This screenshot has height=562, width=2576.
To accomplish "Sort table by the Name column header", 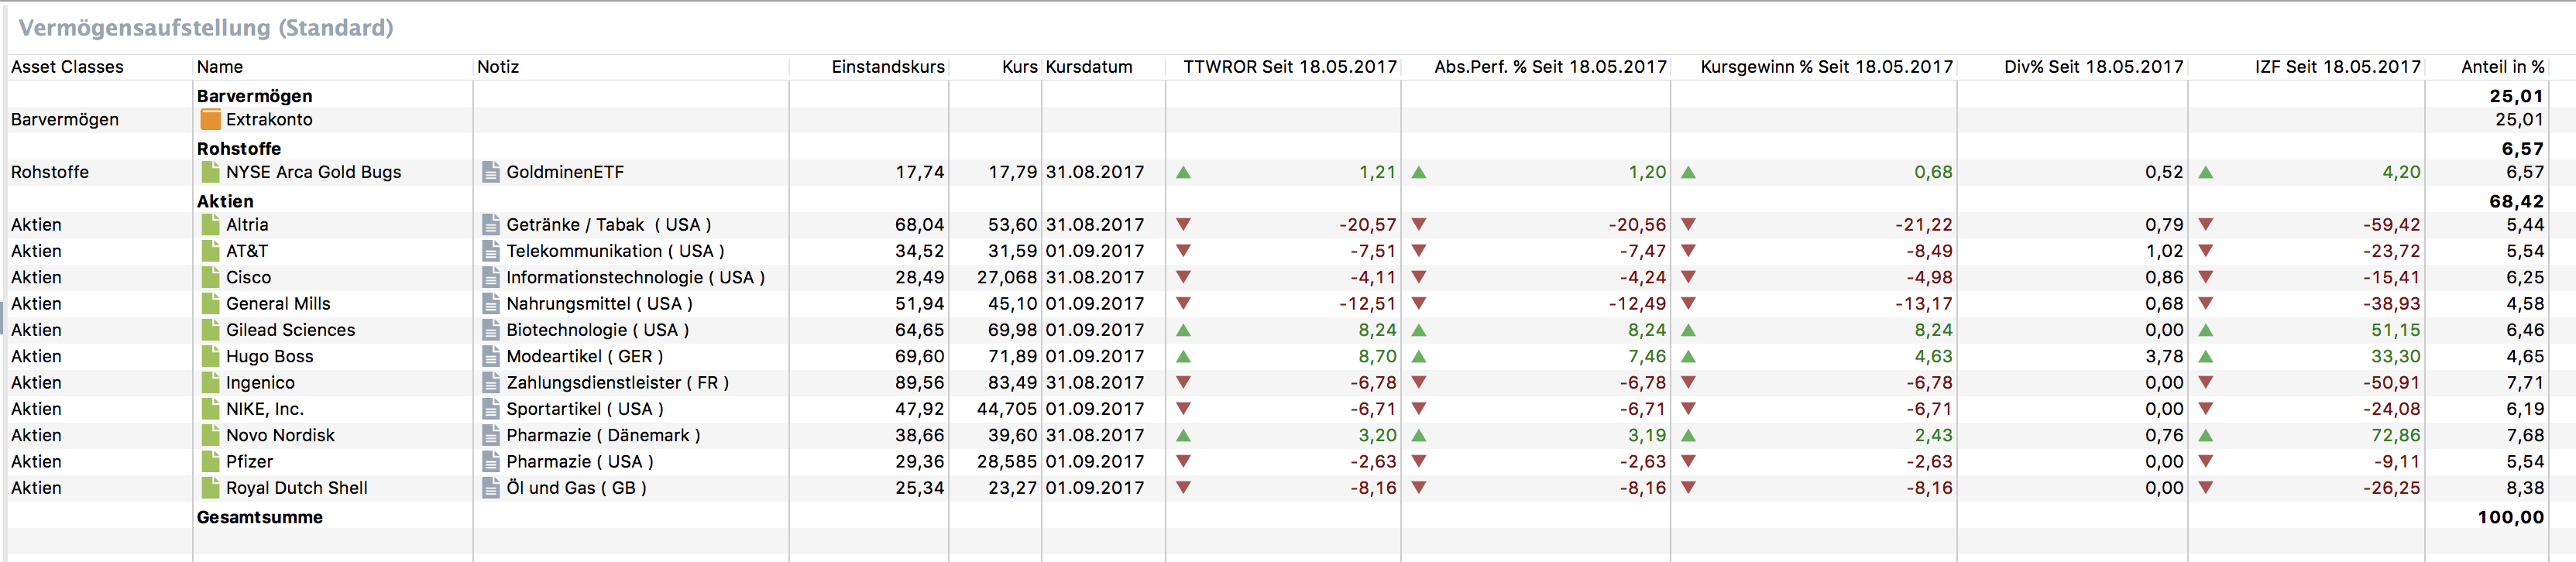I will pyautogui.click(x=220, y=67).
